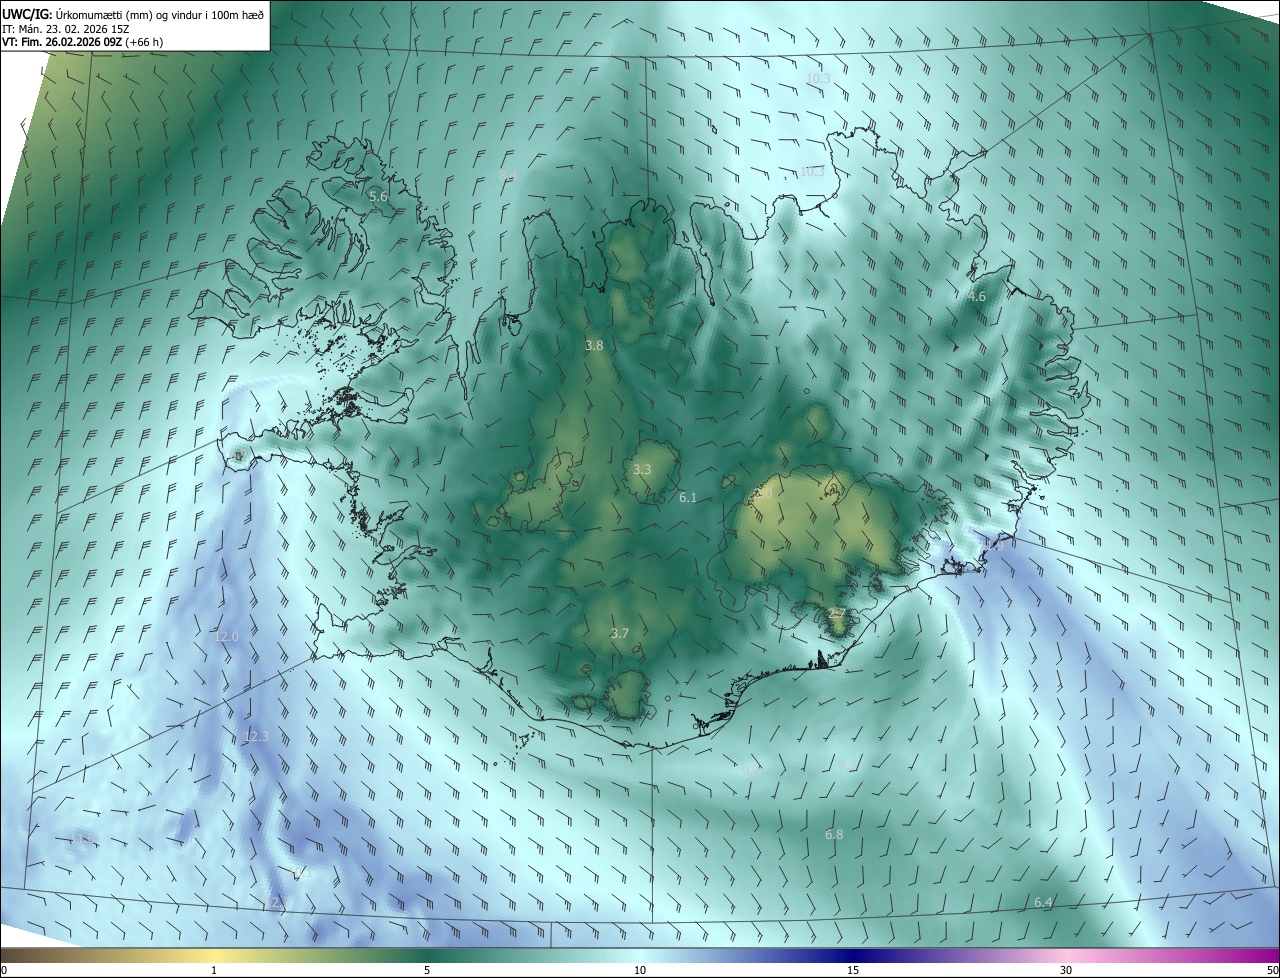Click the '15' tick label on the colorbar
1280x978 pixels.
pyautogui.click(x=853, y=970)
